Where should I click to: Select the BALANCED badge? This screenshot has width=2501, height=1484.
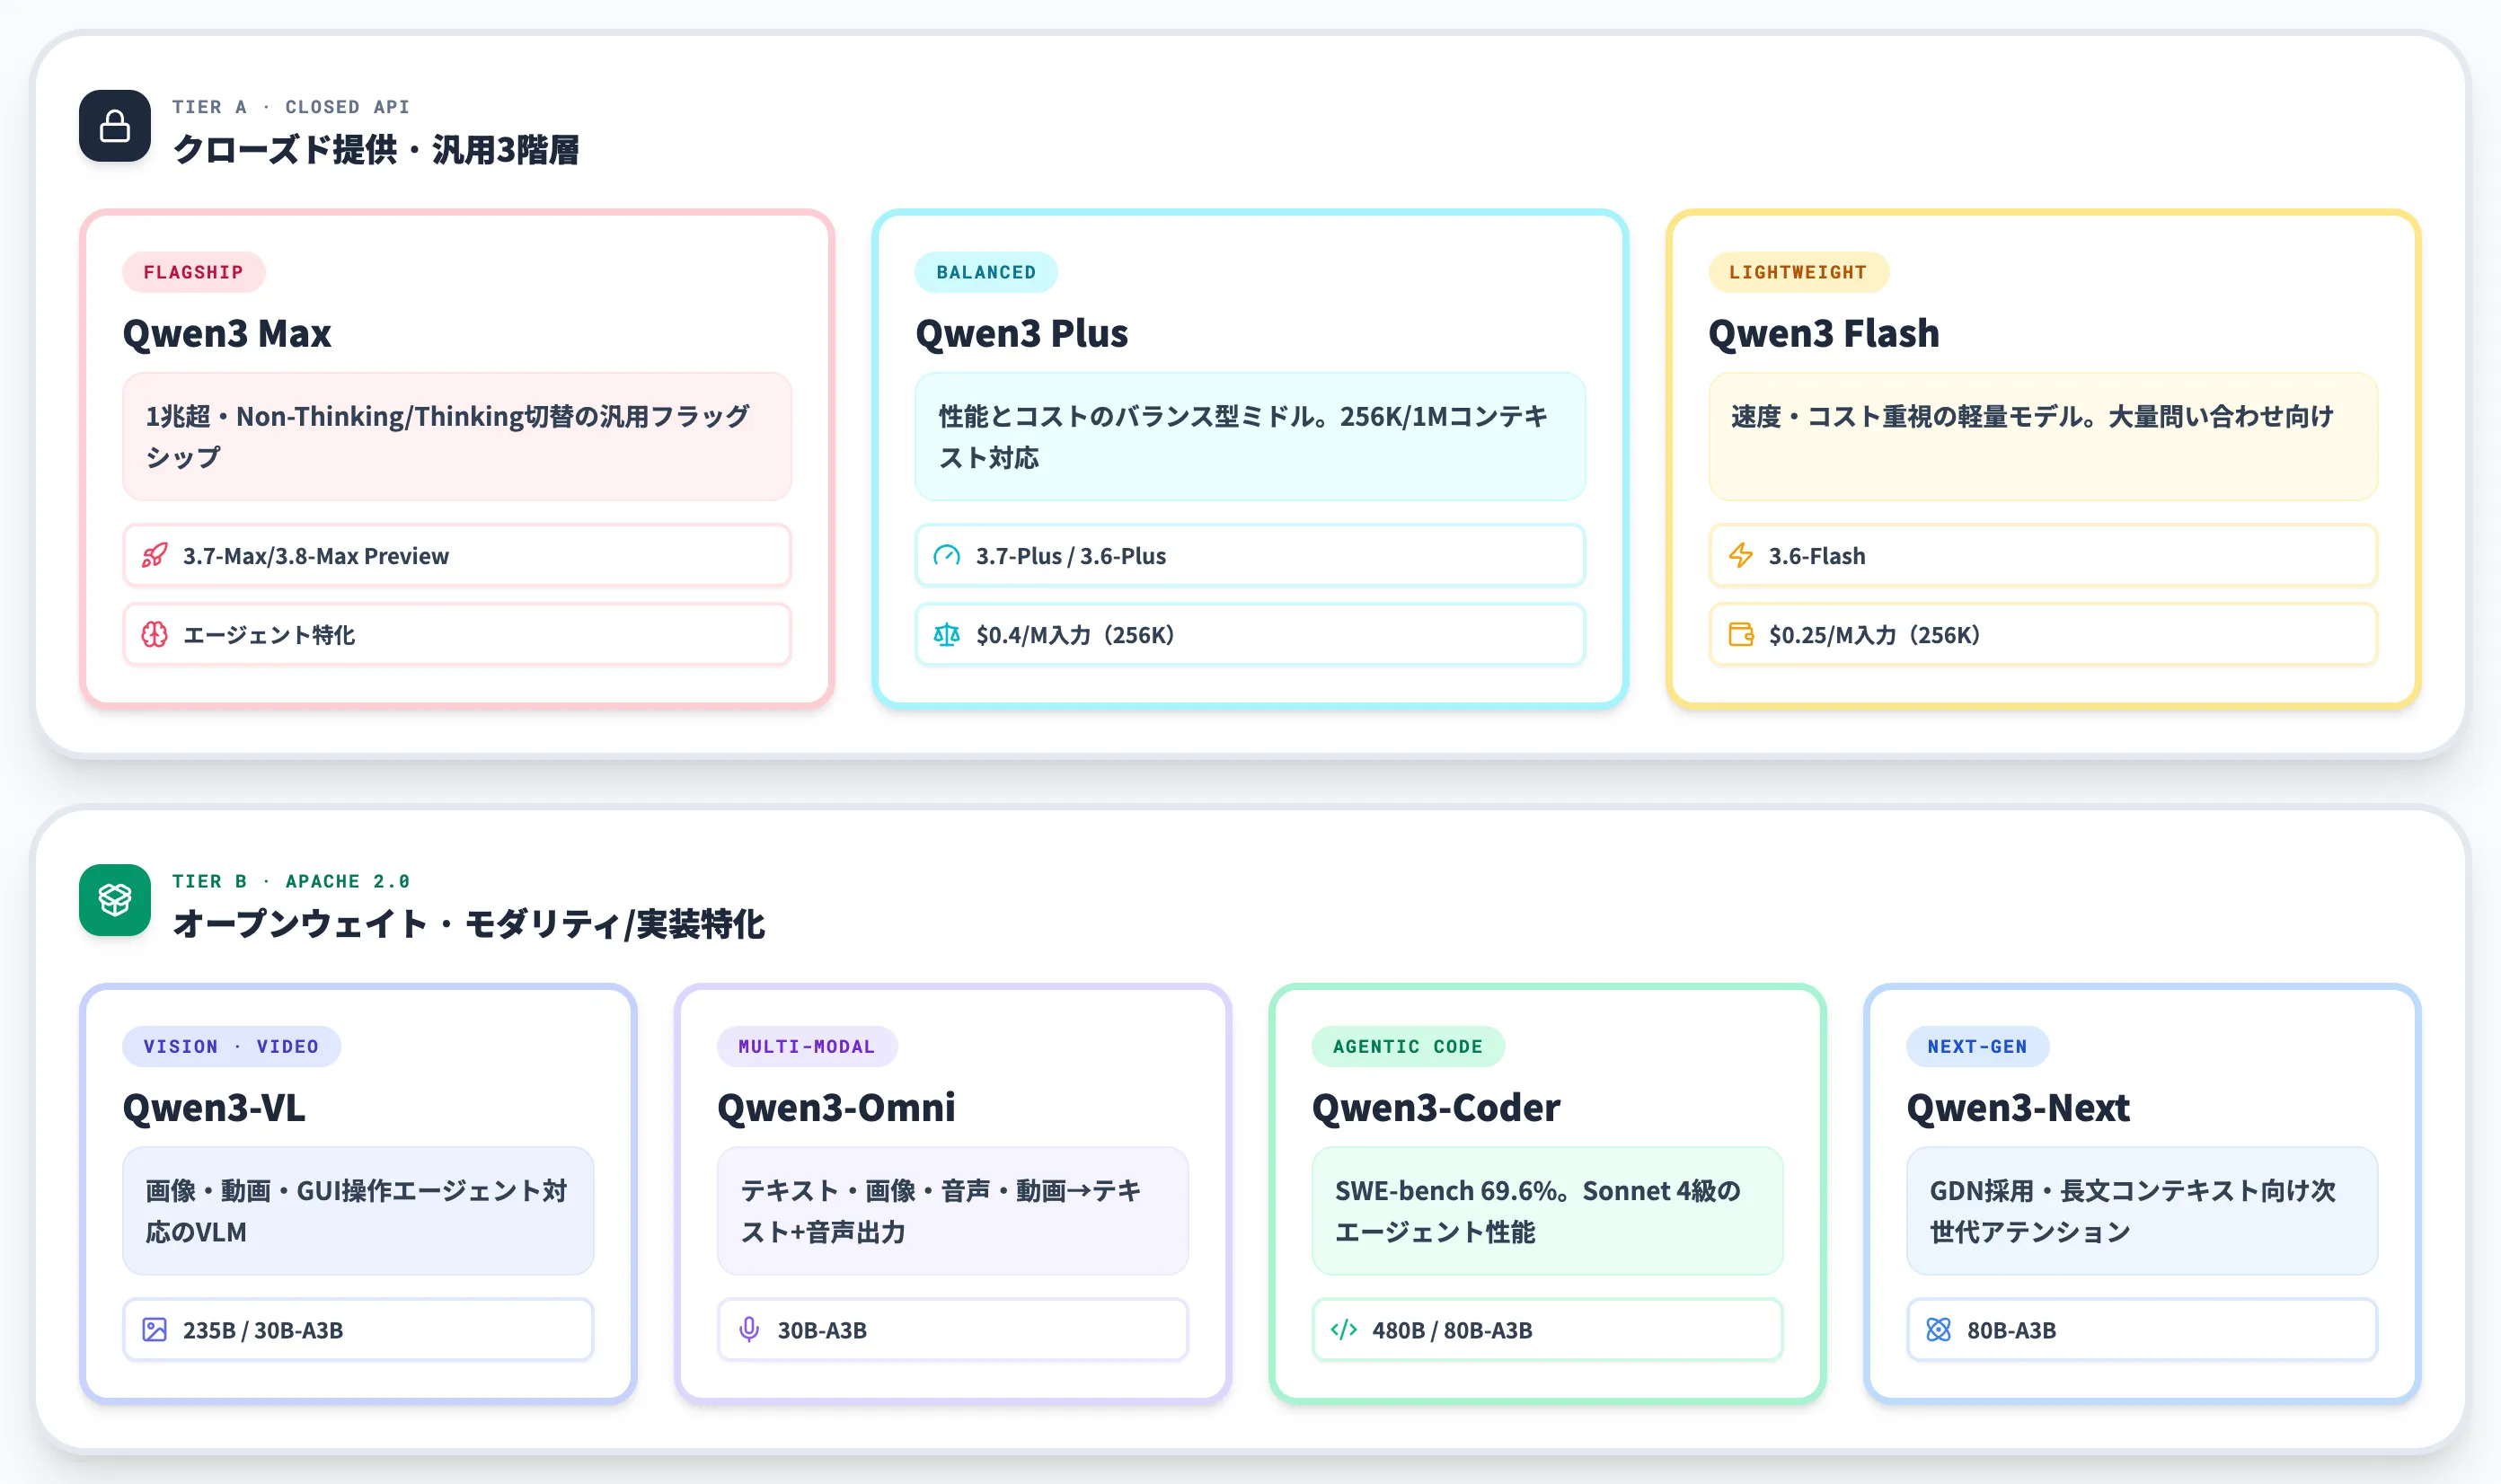tap(986, 272)
